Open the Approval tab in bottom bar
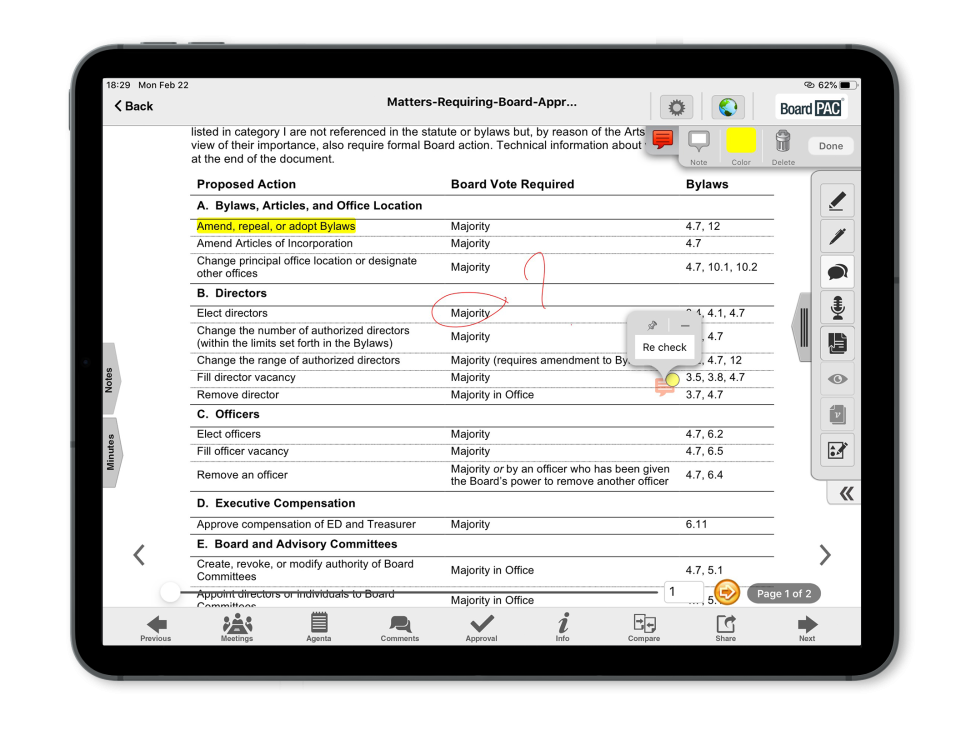The image size is (971, 730). coord(481,627)
